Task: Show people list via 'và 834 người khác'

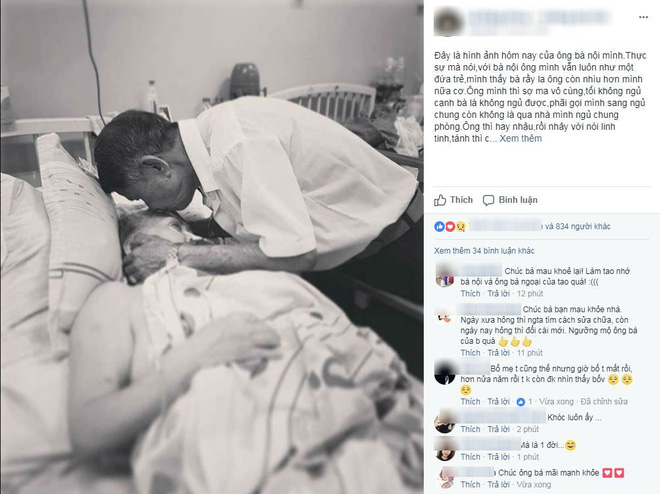Action: tap(578, 226)
